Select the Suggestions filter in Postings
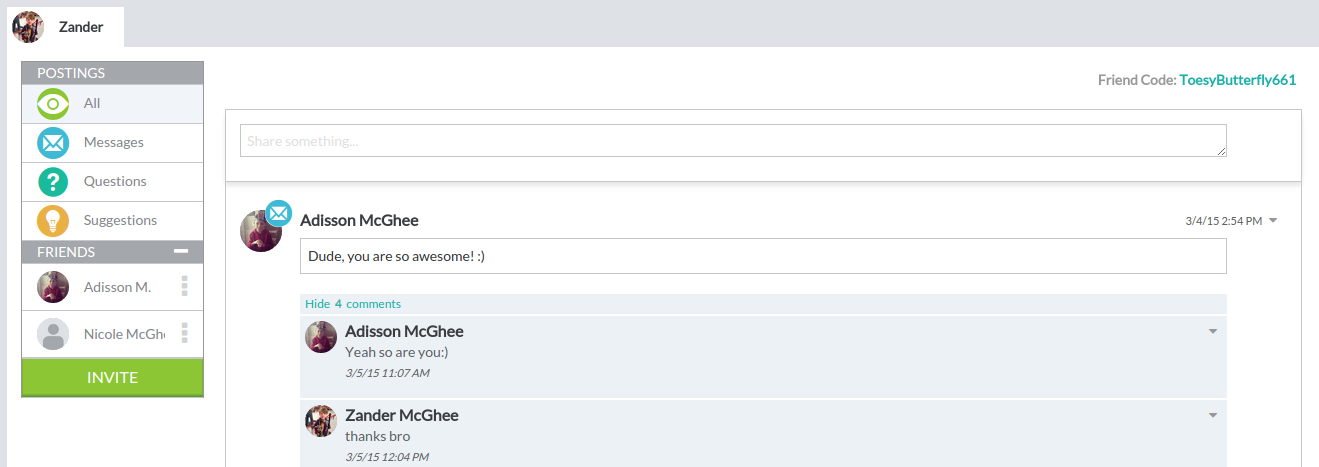 120,221
